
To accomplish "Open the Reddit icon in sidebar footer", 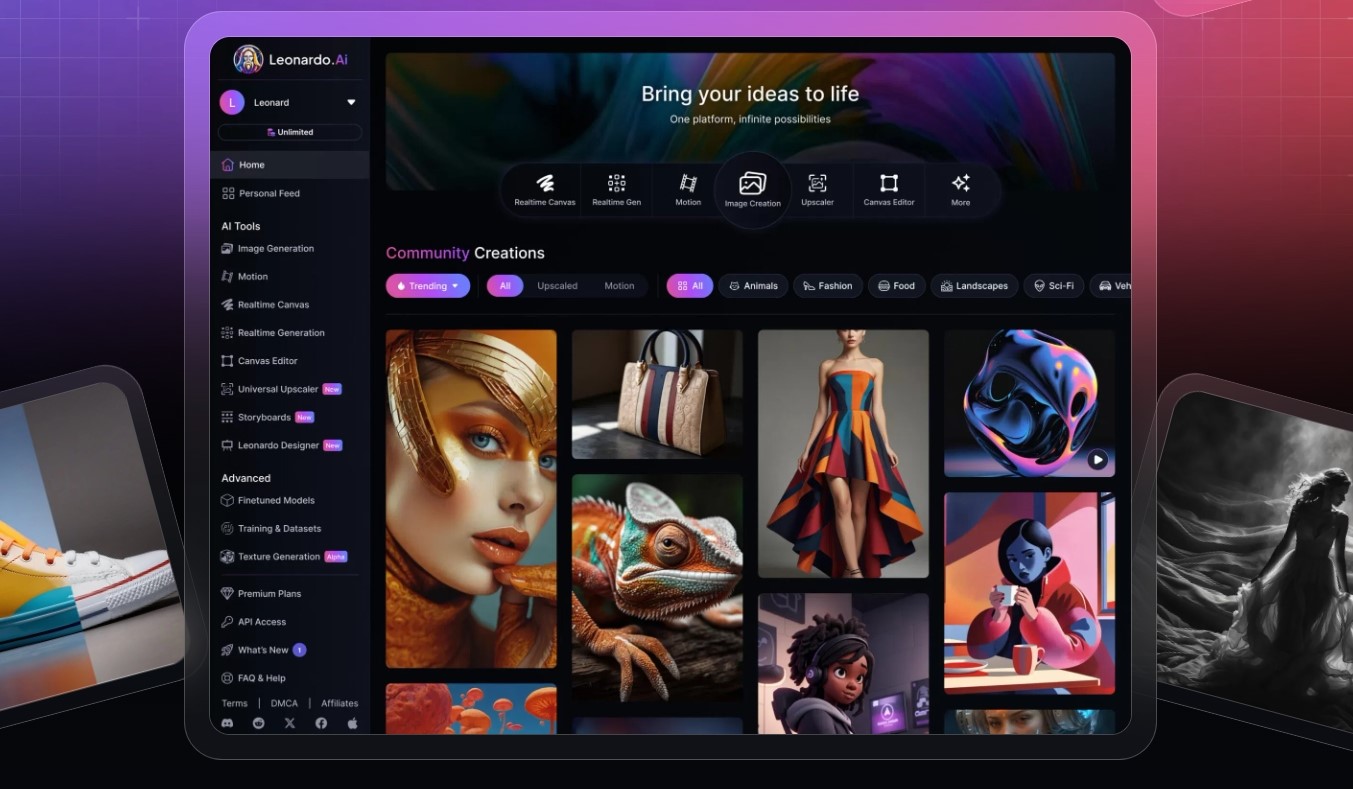I will tap(259, 723).
